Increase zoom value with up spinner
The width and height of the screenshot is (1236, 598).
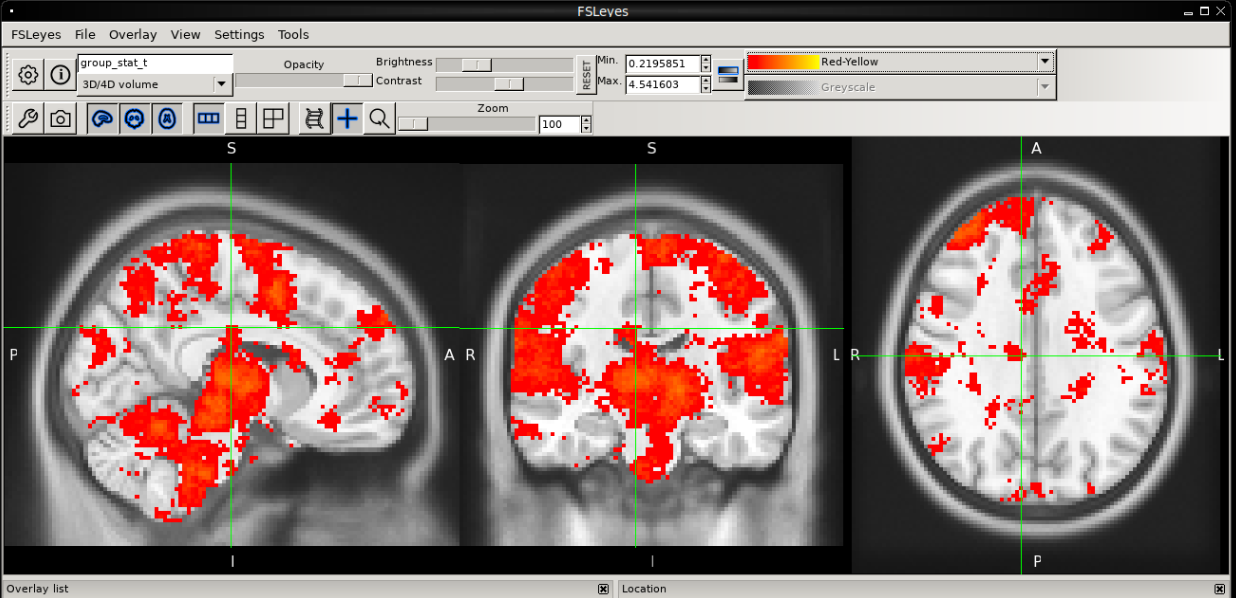(586, 120)
